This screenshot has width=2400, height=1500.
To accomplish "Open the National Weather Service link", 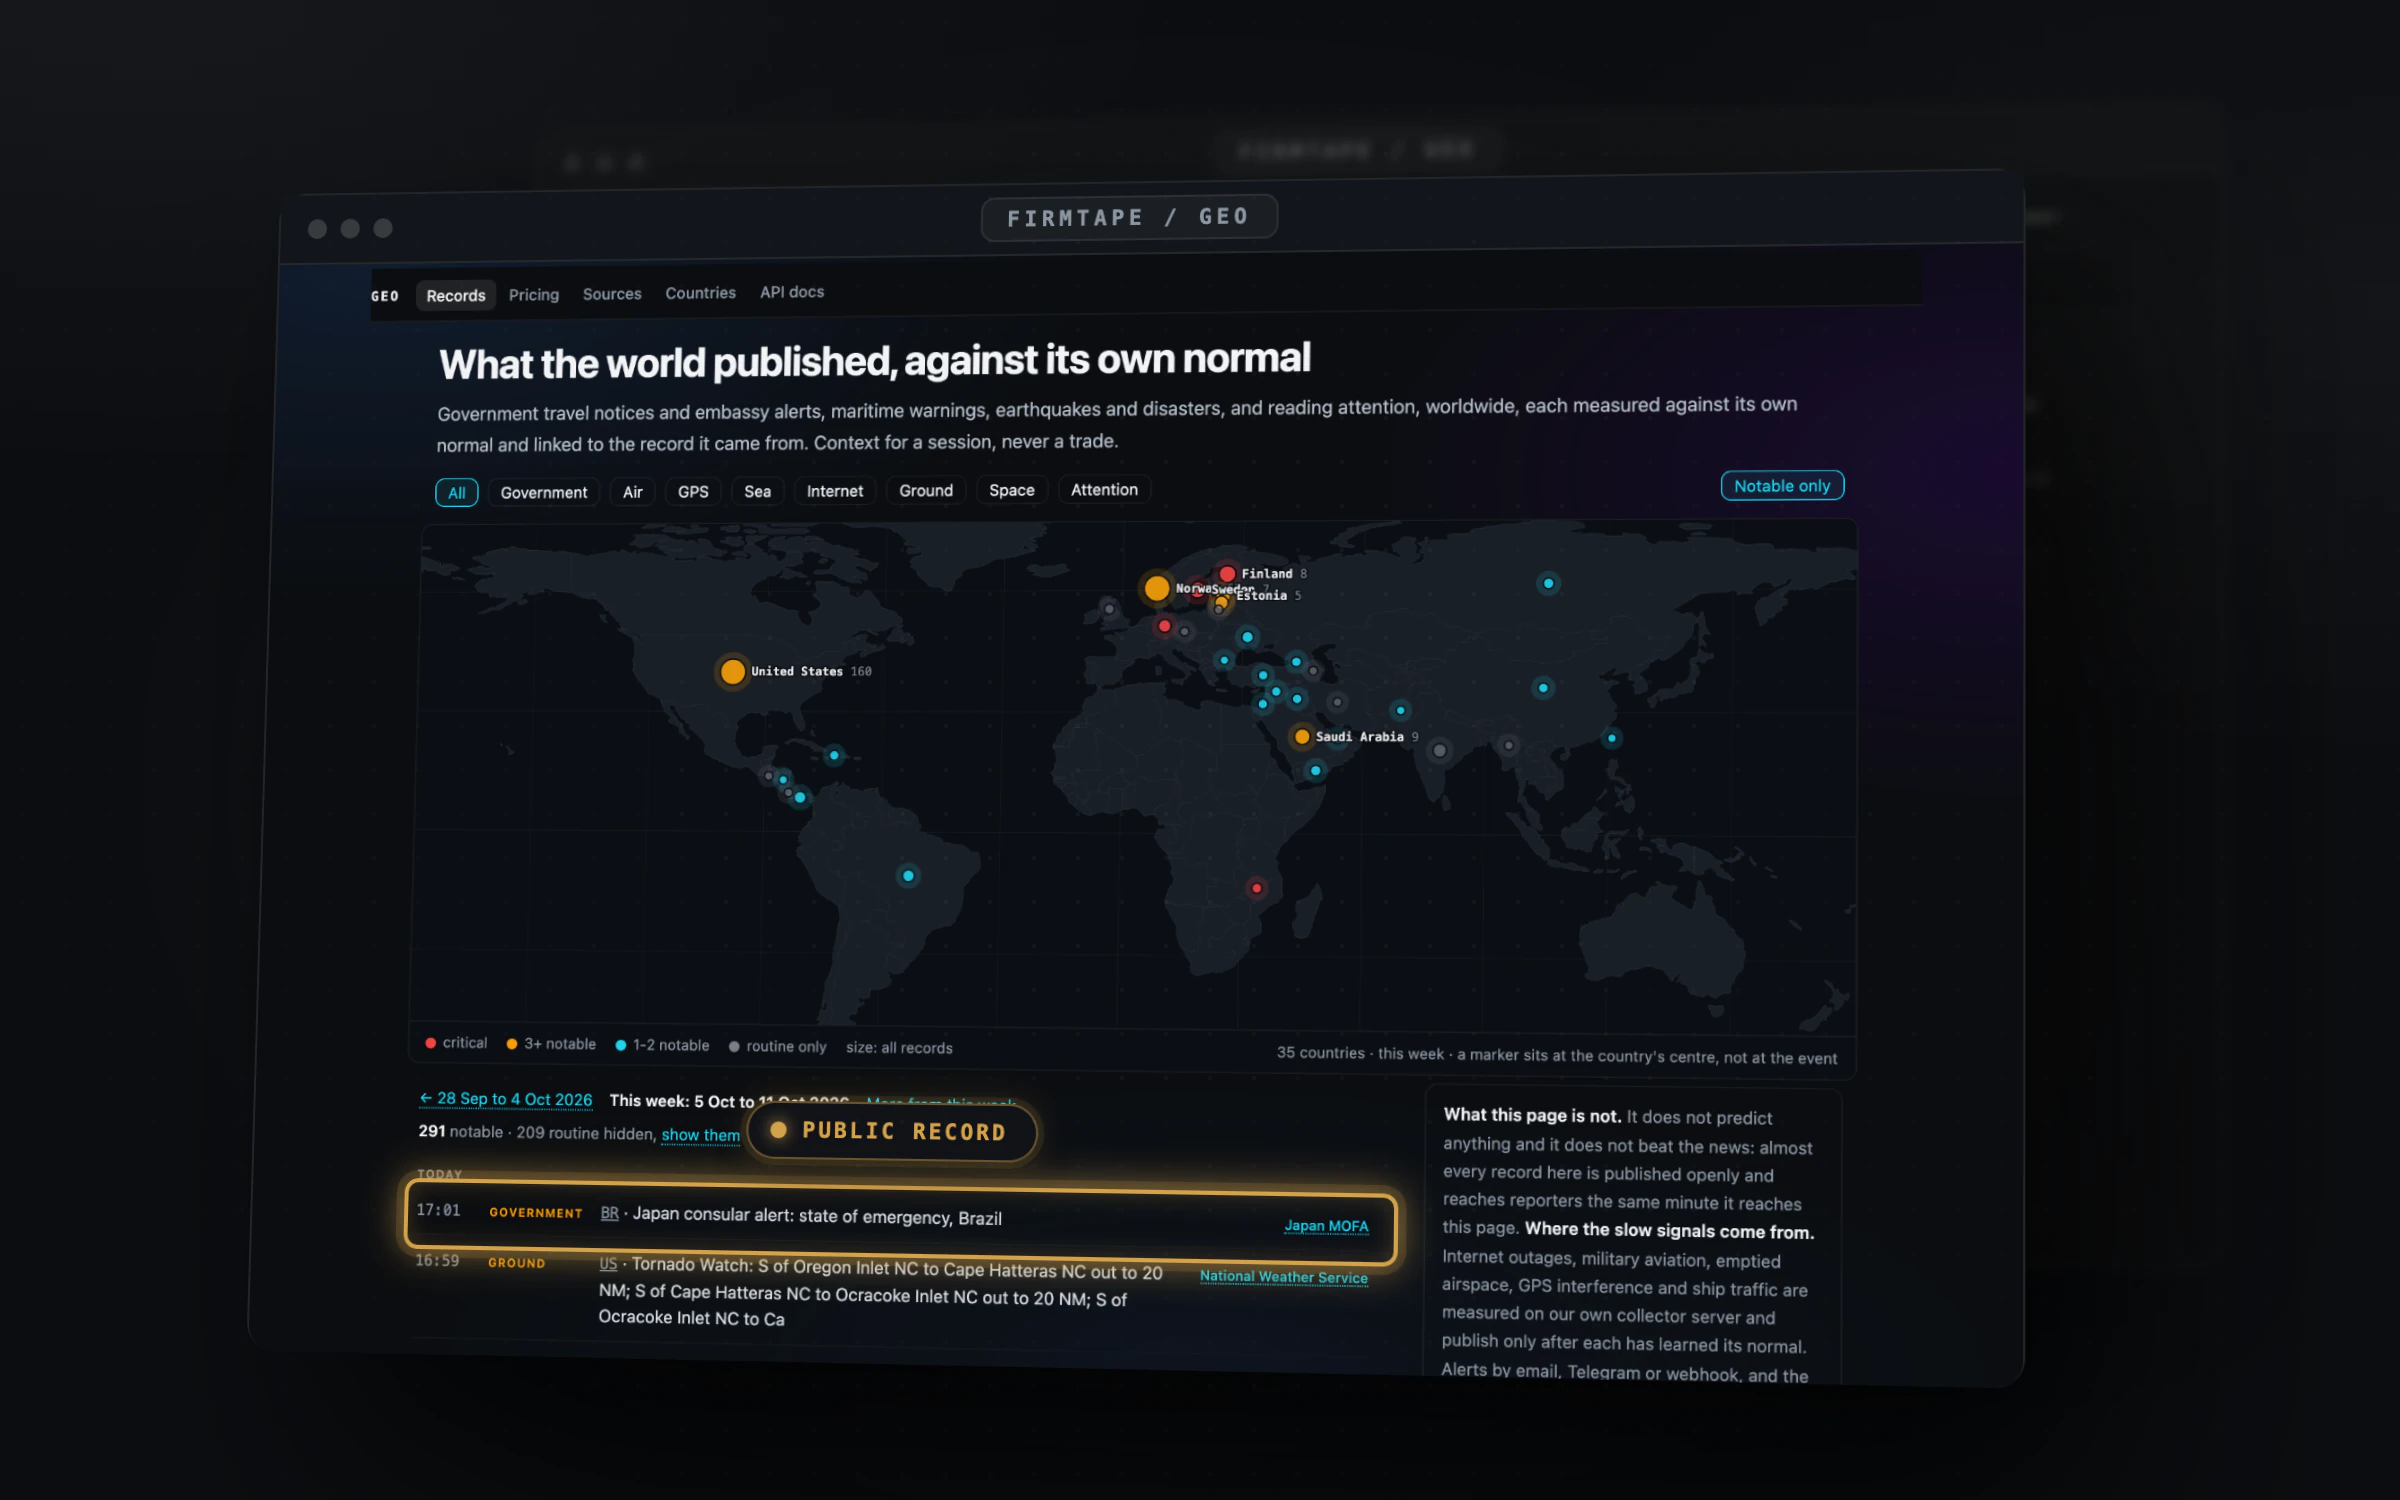I will 1283,1276.
